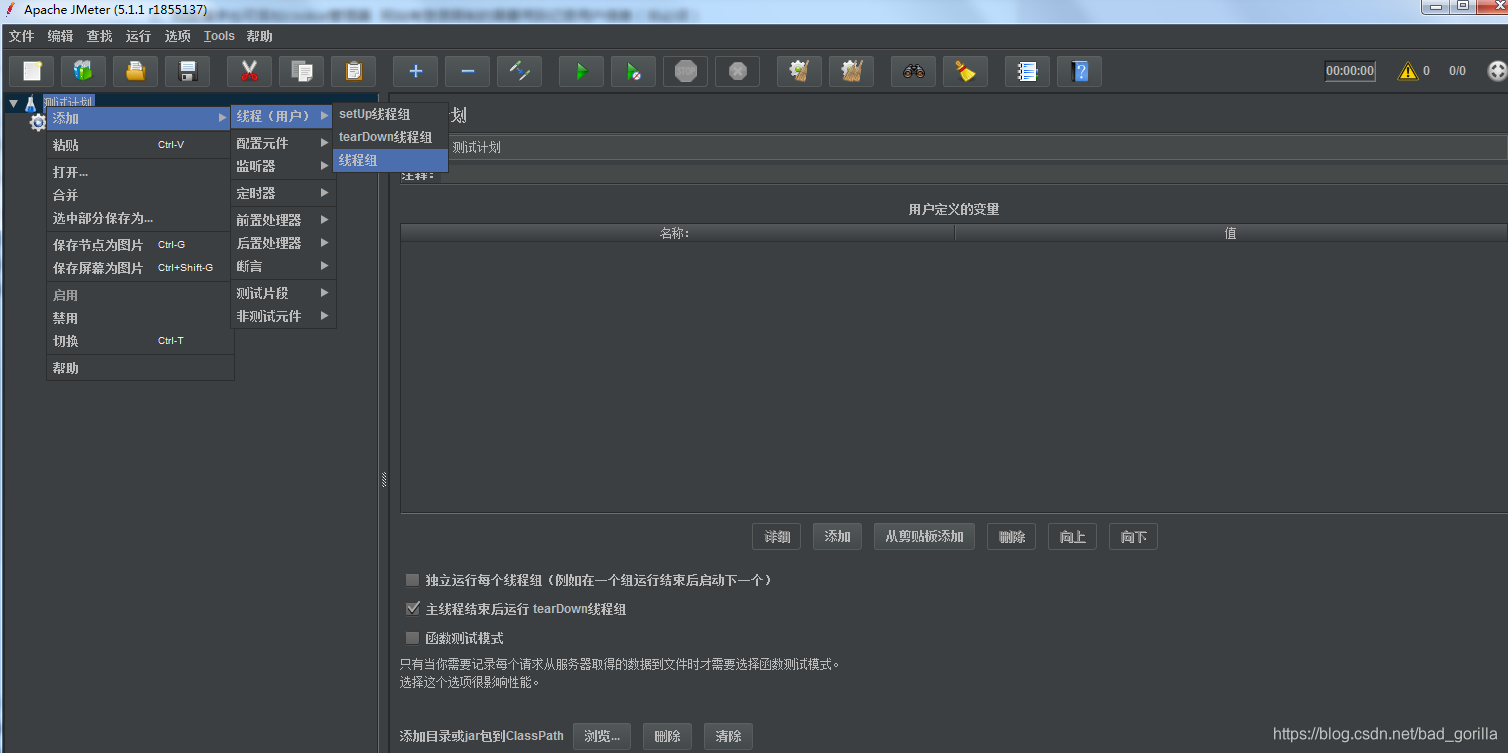Viewport: 1508px width, 753px height.
Task: Choose 保存节点为图片 in context menu
Action: click(x=139, y=245)
